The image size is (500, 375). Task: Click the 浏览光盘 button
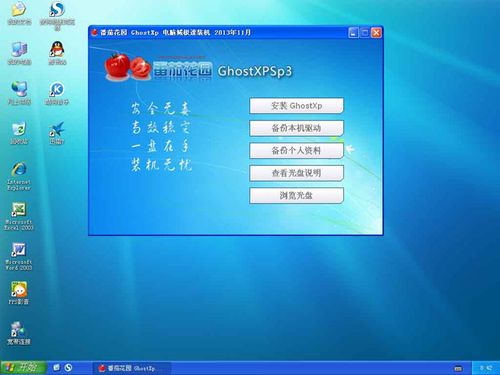coord(296,196)
